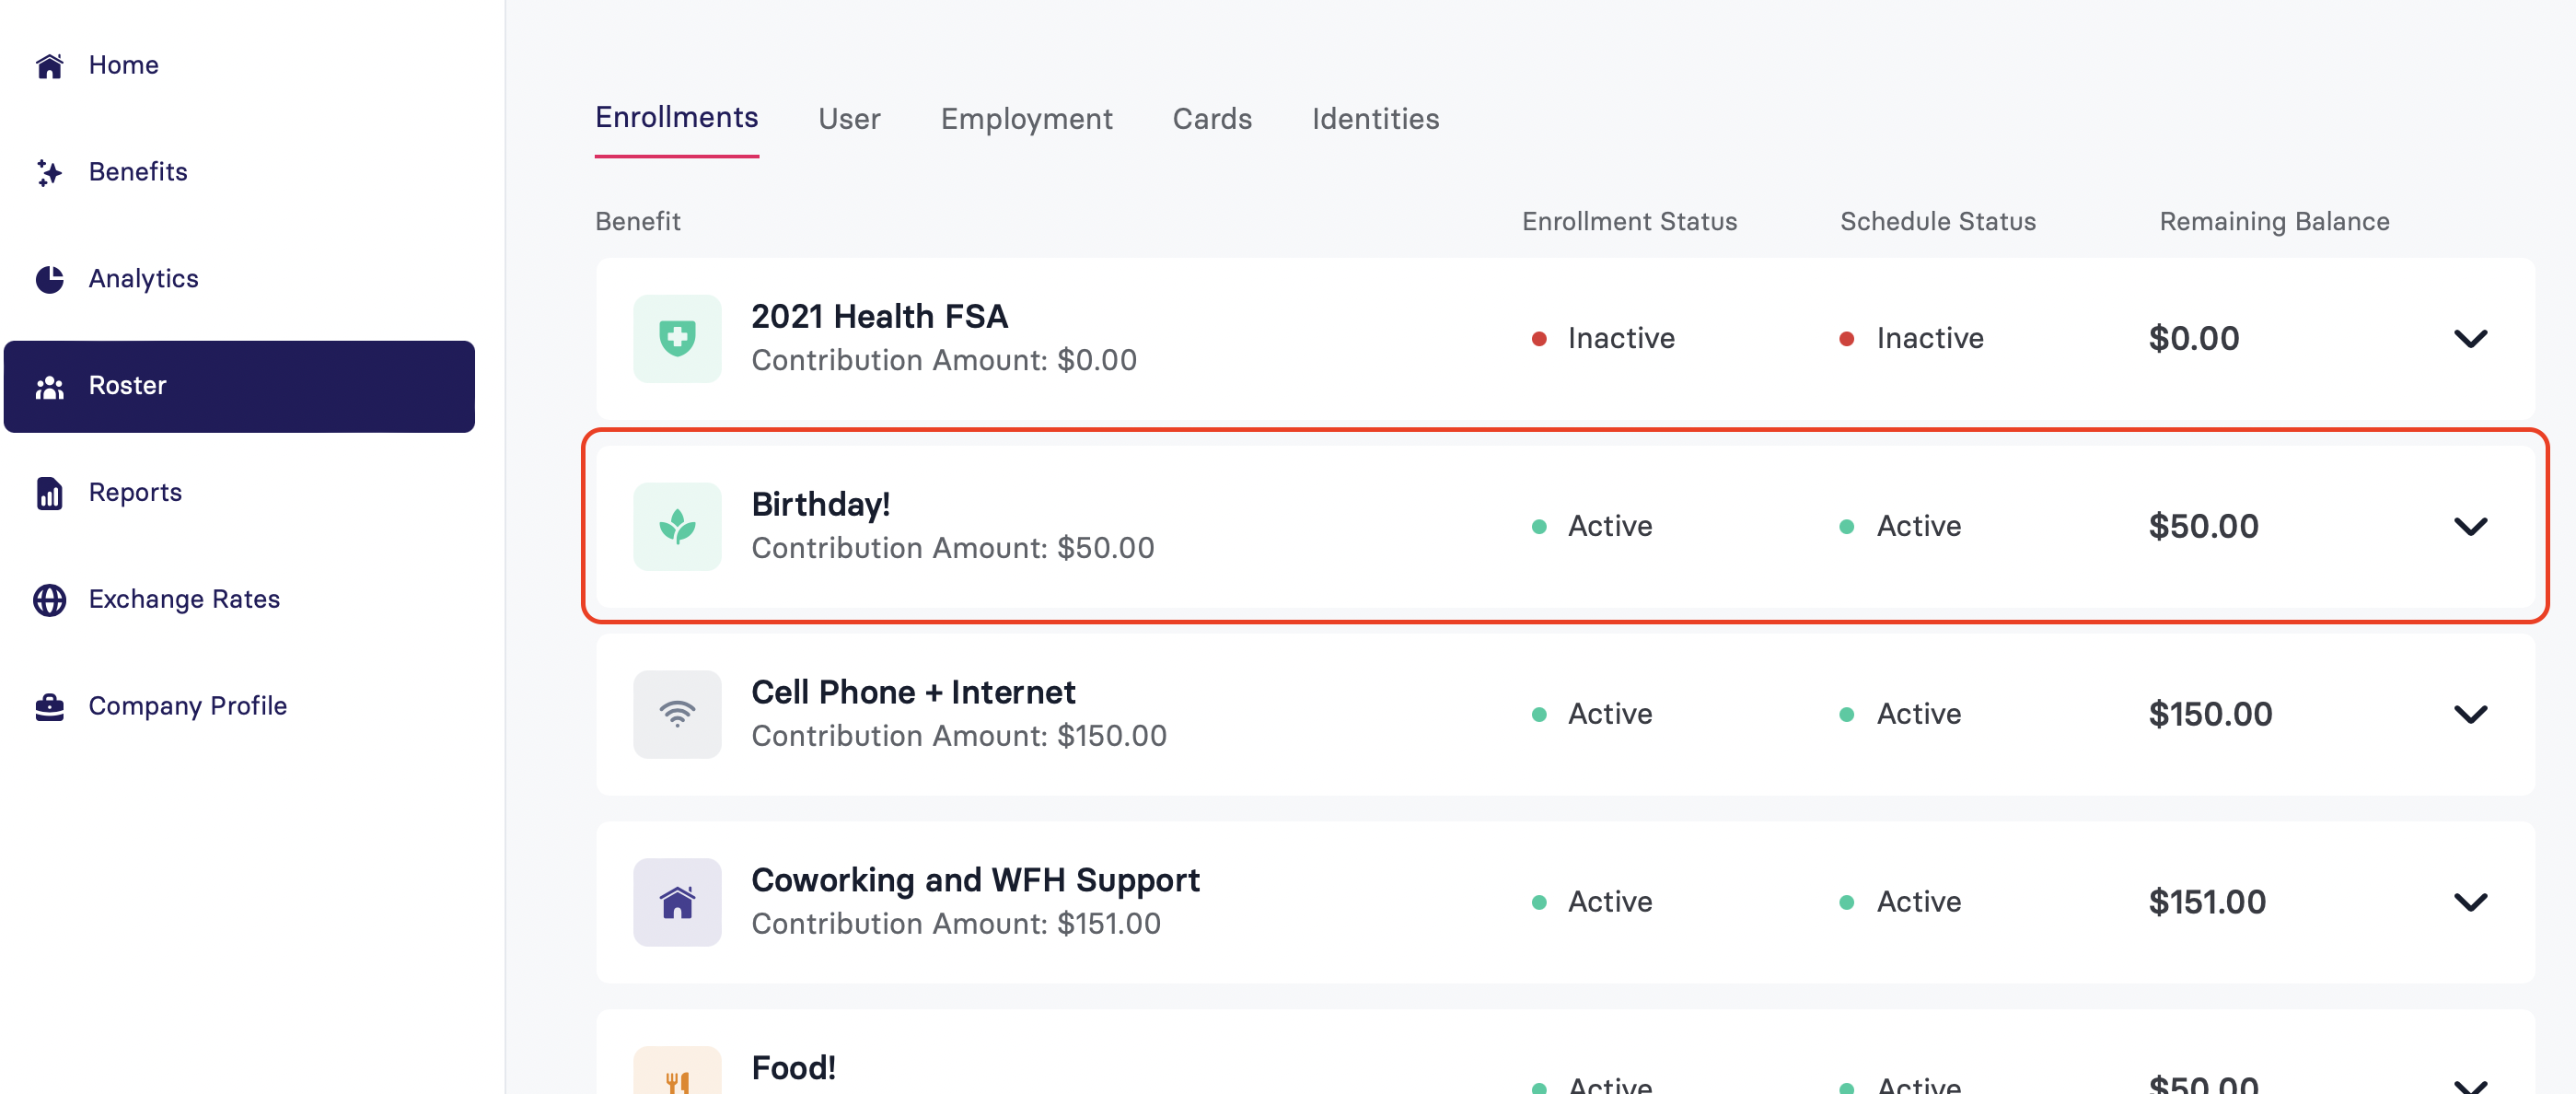Open the Employment tab

pos(1026,119)
